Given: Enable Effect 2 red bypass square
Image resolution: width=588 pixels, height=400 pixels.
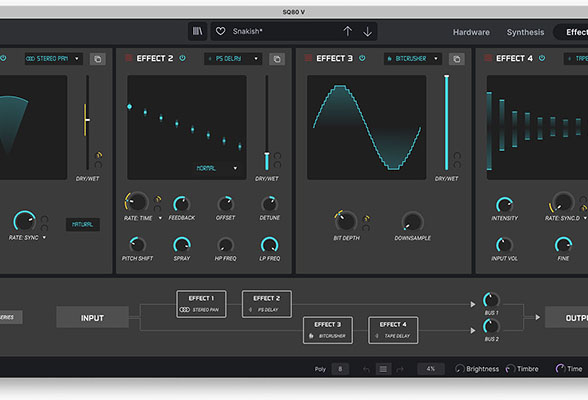Looking at the screenshot, I should tap(128, 58).
